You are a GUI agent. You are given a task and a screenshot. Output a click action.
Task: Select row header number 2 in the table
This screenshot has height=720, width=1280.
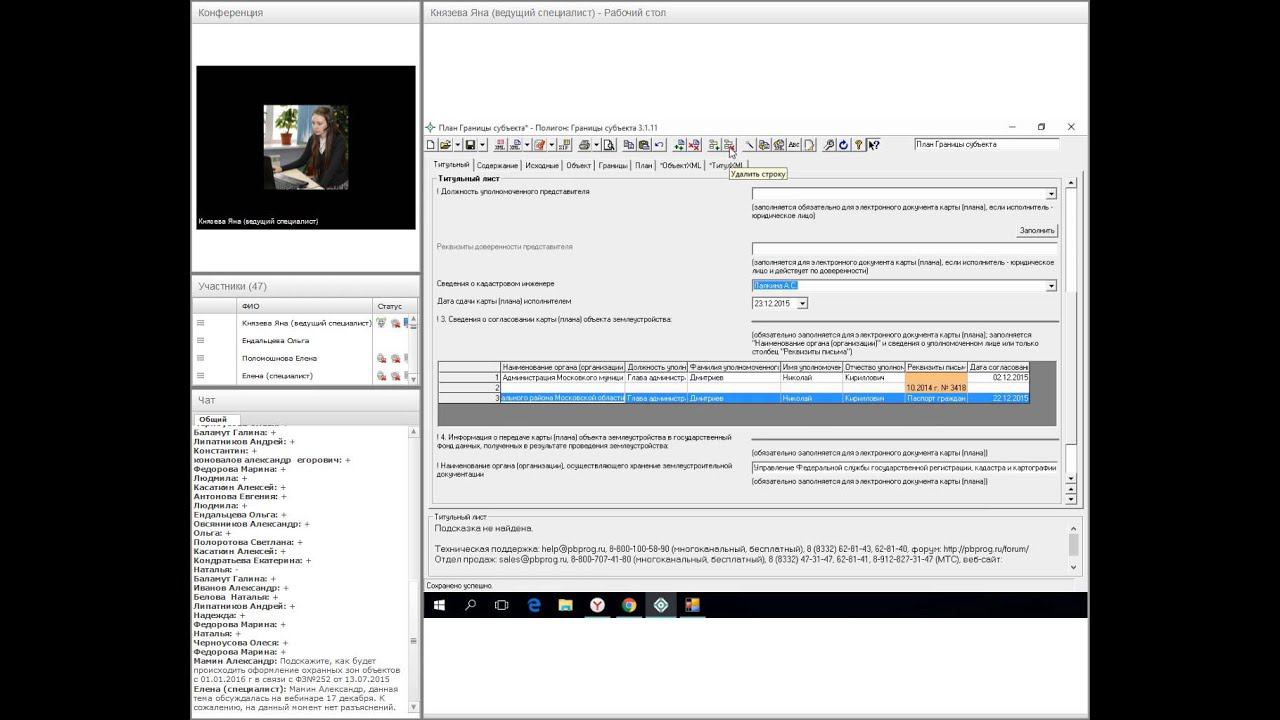point(469,388)
